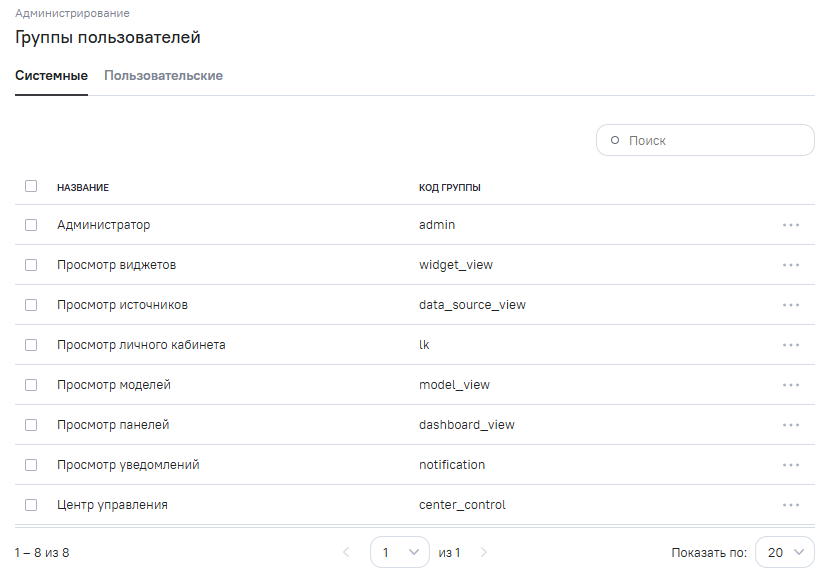The height and width of the screenshot is (571, 823).
Task: Open three-dot menu for Просмотр панелей
Action: pos(791,425)
